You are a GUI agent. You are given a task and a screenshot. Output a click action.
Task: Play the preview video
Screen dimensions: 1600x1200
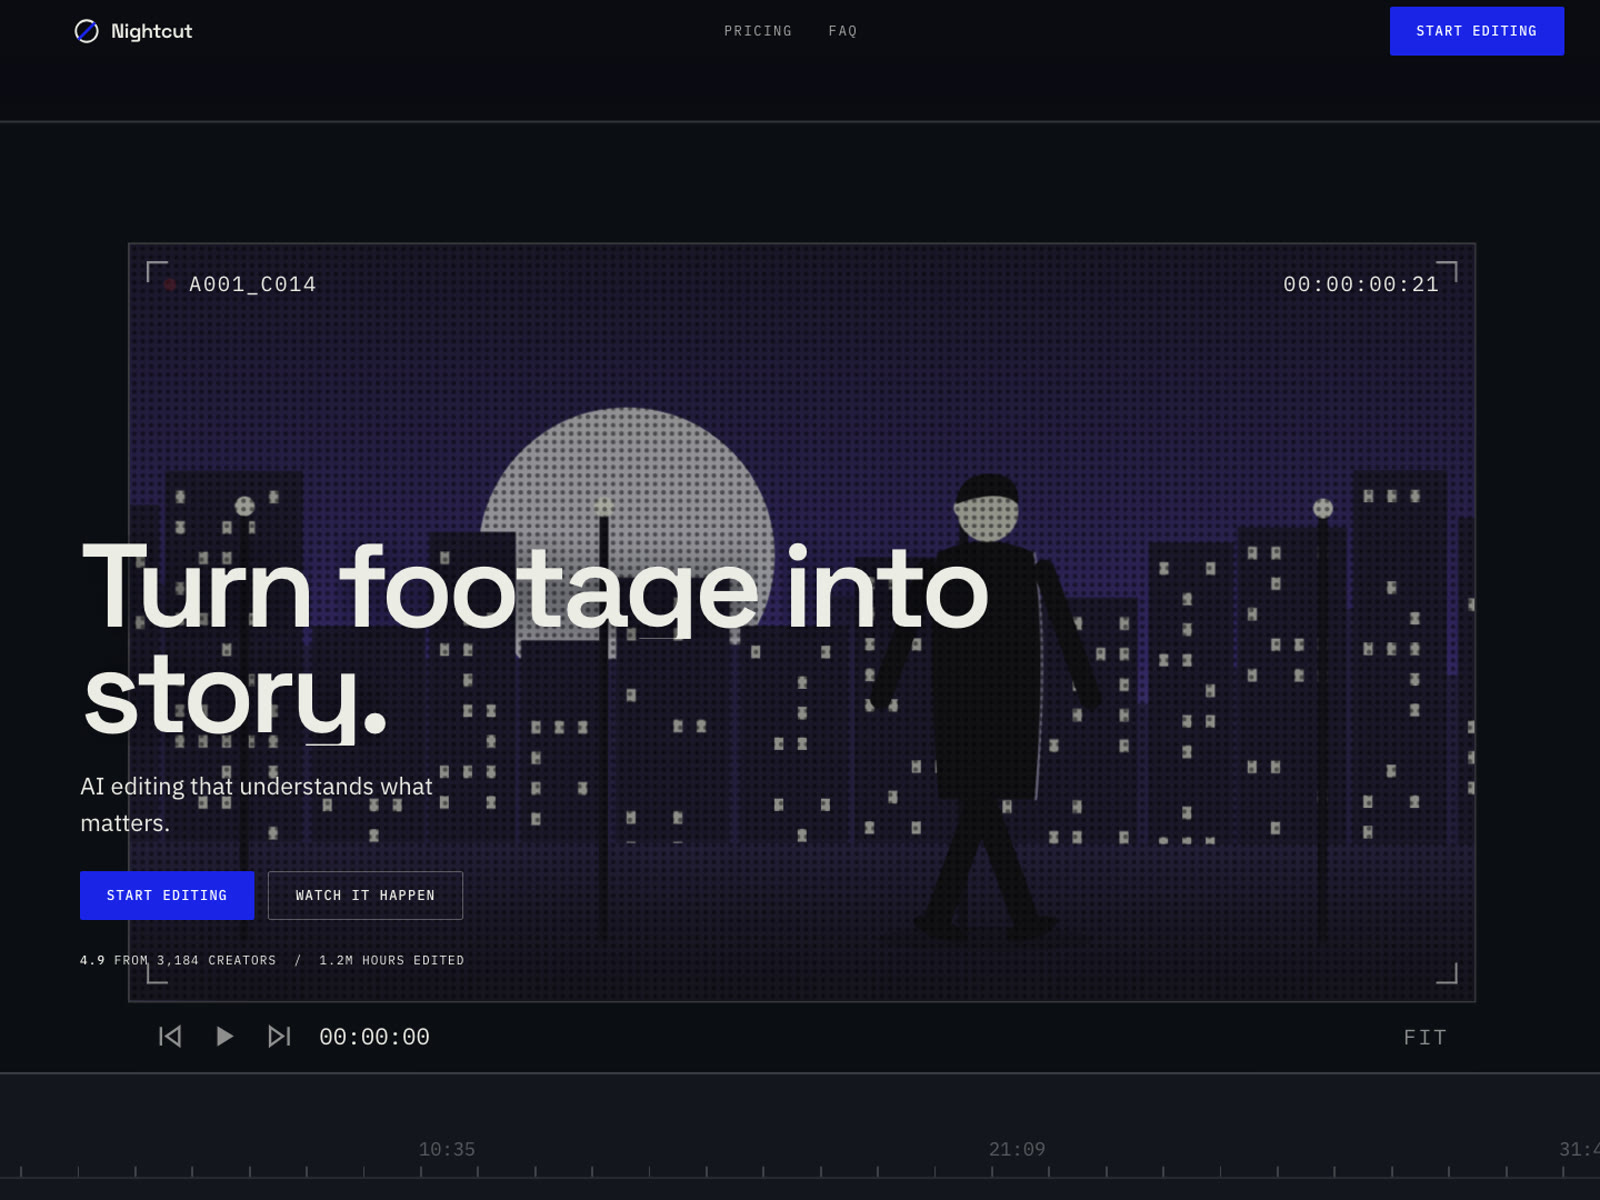[225, 1036]
